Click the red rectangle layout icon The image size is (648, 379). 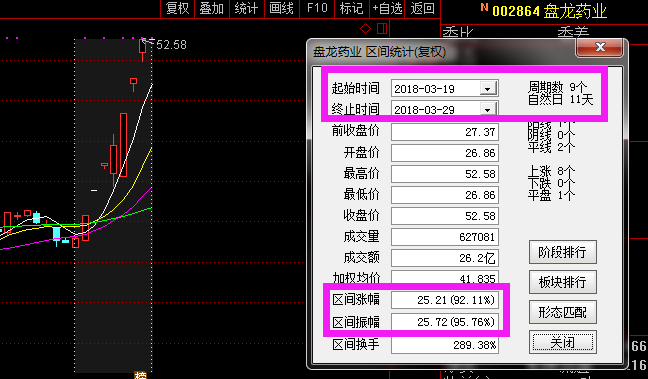coord(382,29)
